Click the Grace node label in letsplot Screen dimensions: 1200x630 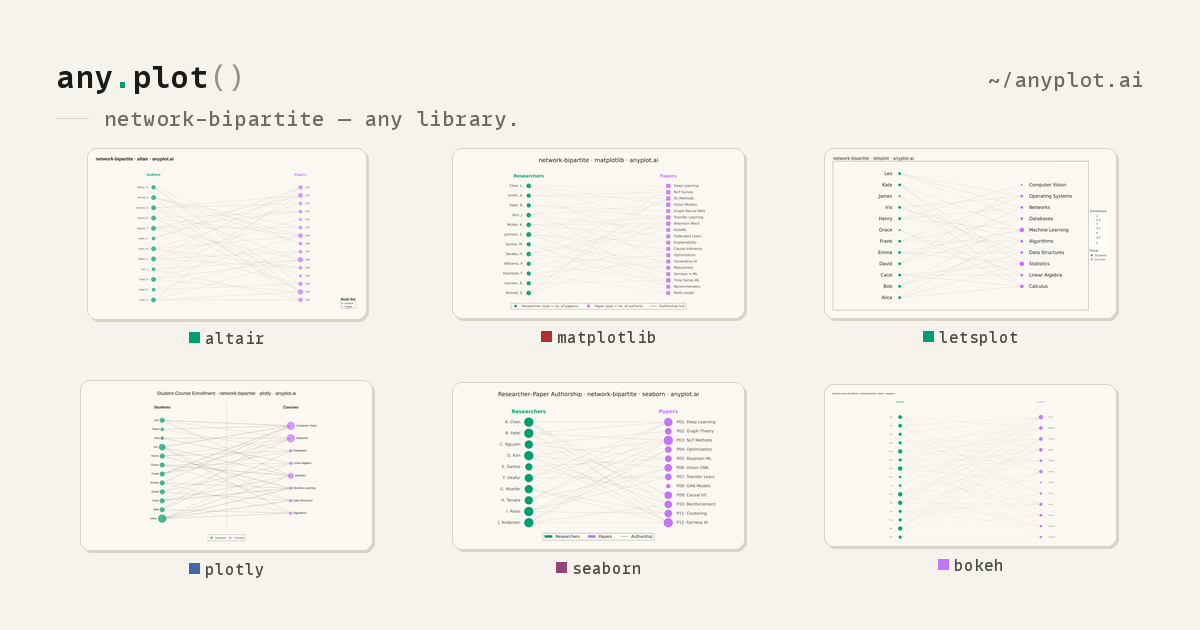886,230
